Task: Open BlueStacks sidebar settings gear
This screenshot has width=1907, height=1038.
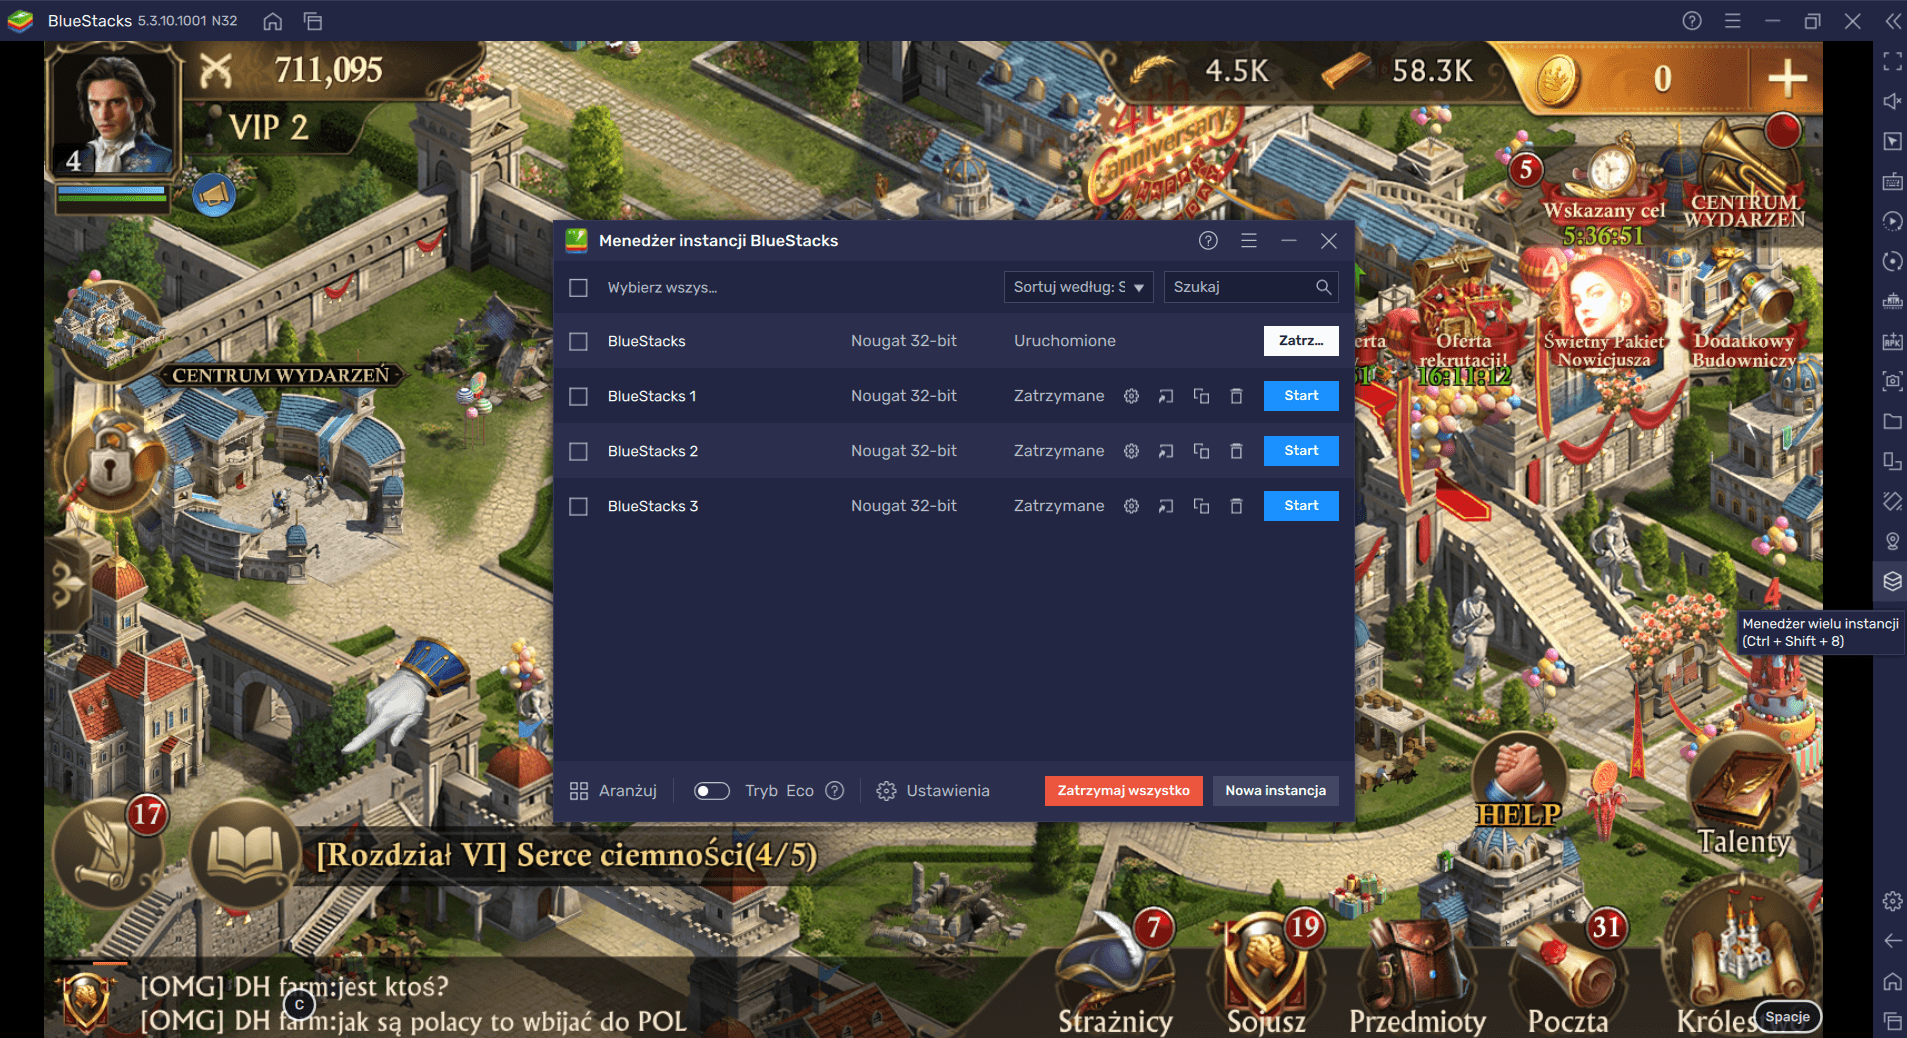Action: 1892,901
